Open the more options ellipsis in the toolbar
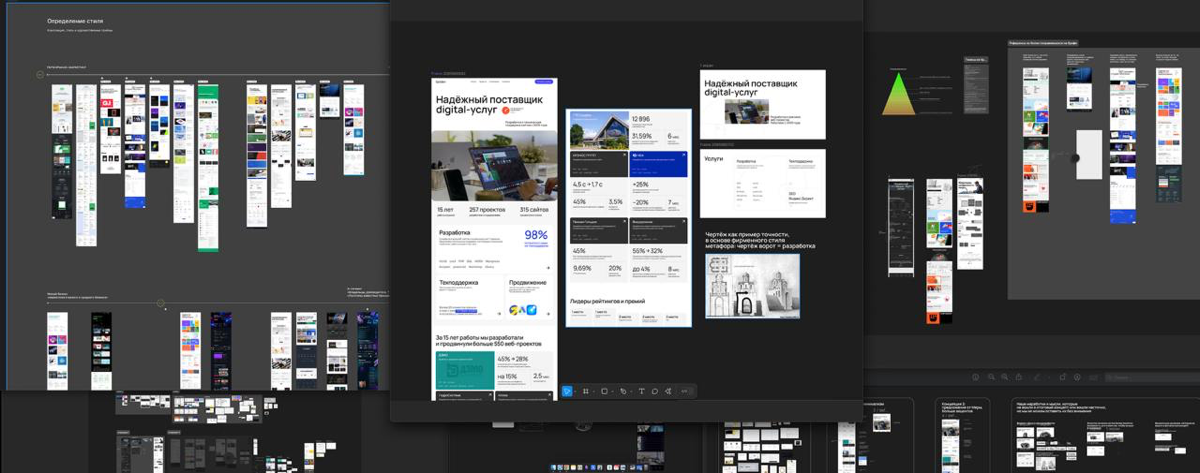 pyautogui.click(x=684, y=391)
